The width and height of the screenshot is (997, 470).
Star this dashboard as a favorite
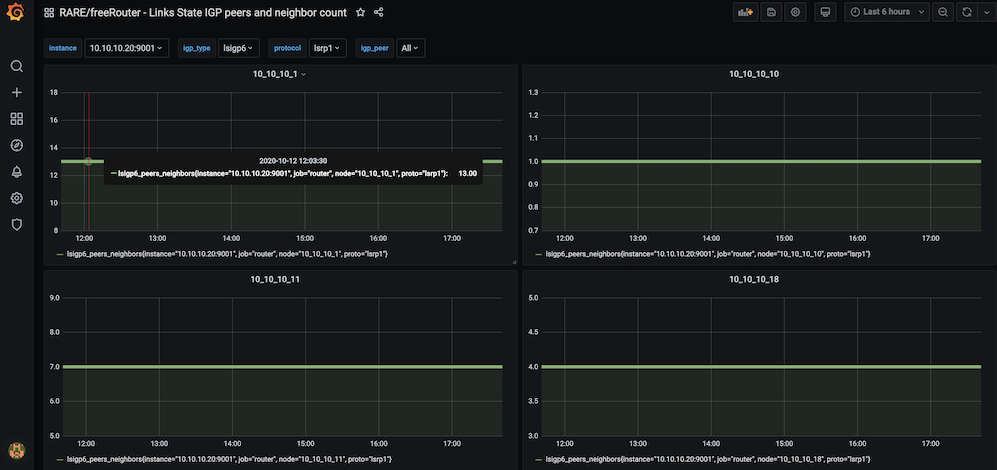(360, 13)
